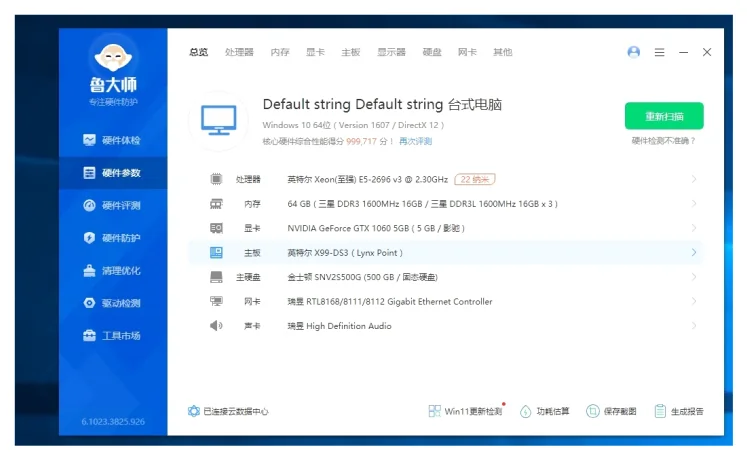
Task: Switch to the 显示器 tab
Action: coord(391,52)
